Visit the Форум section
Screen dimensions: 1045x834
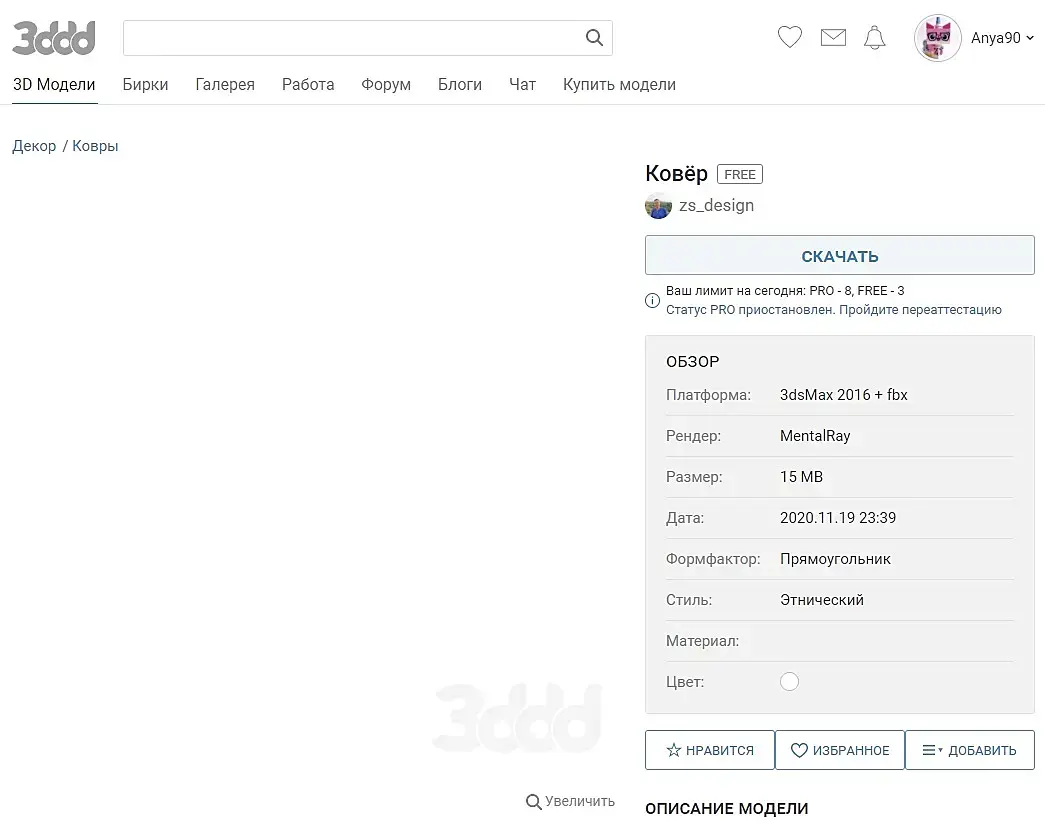(386, 85)
